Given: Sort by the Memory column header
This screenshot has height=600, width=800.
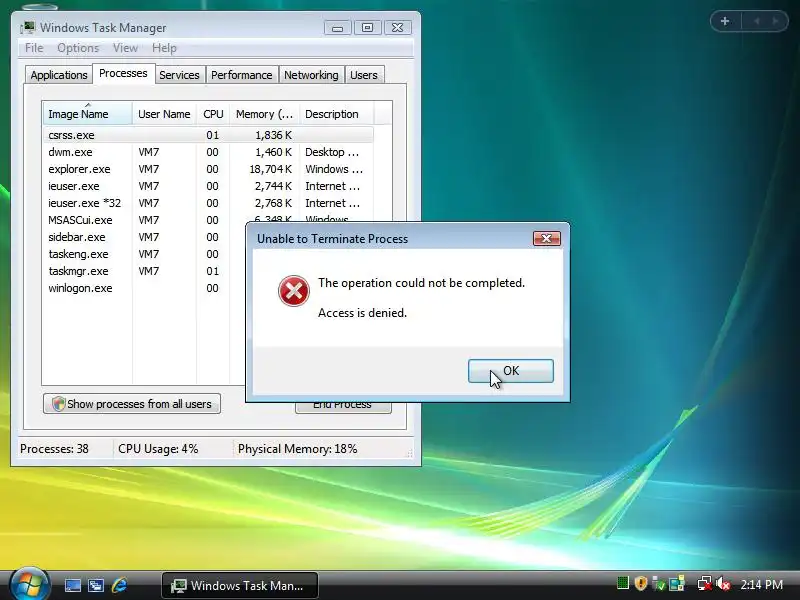Looking at the screenshot, I should pyautogui.click(x=264, y=114).
